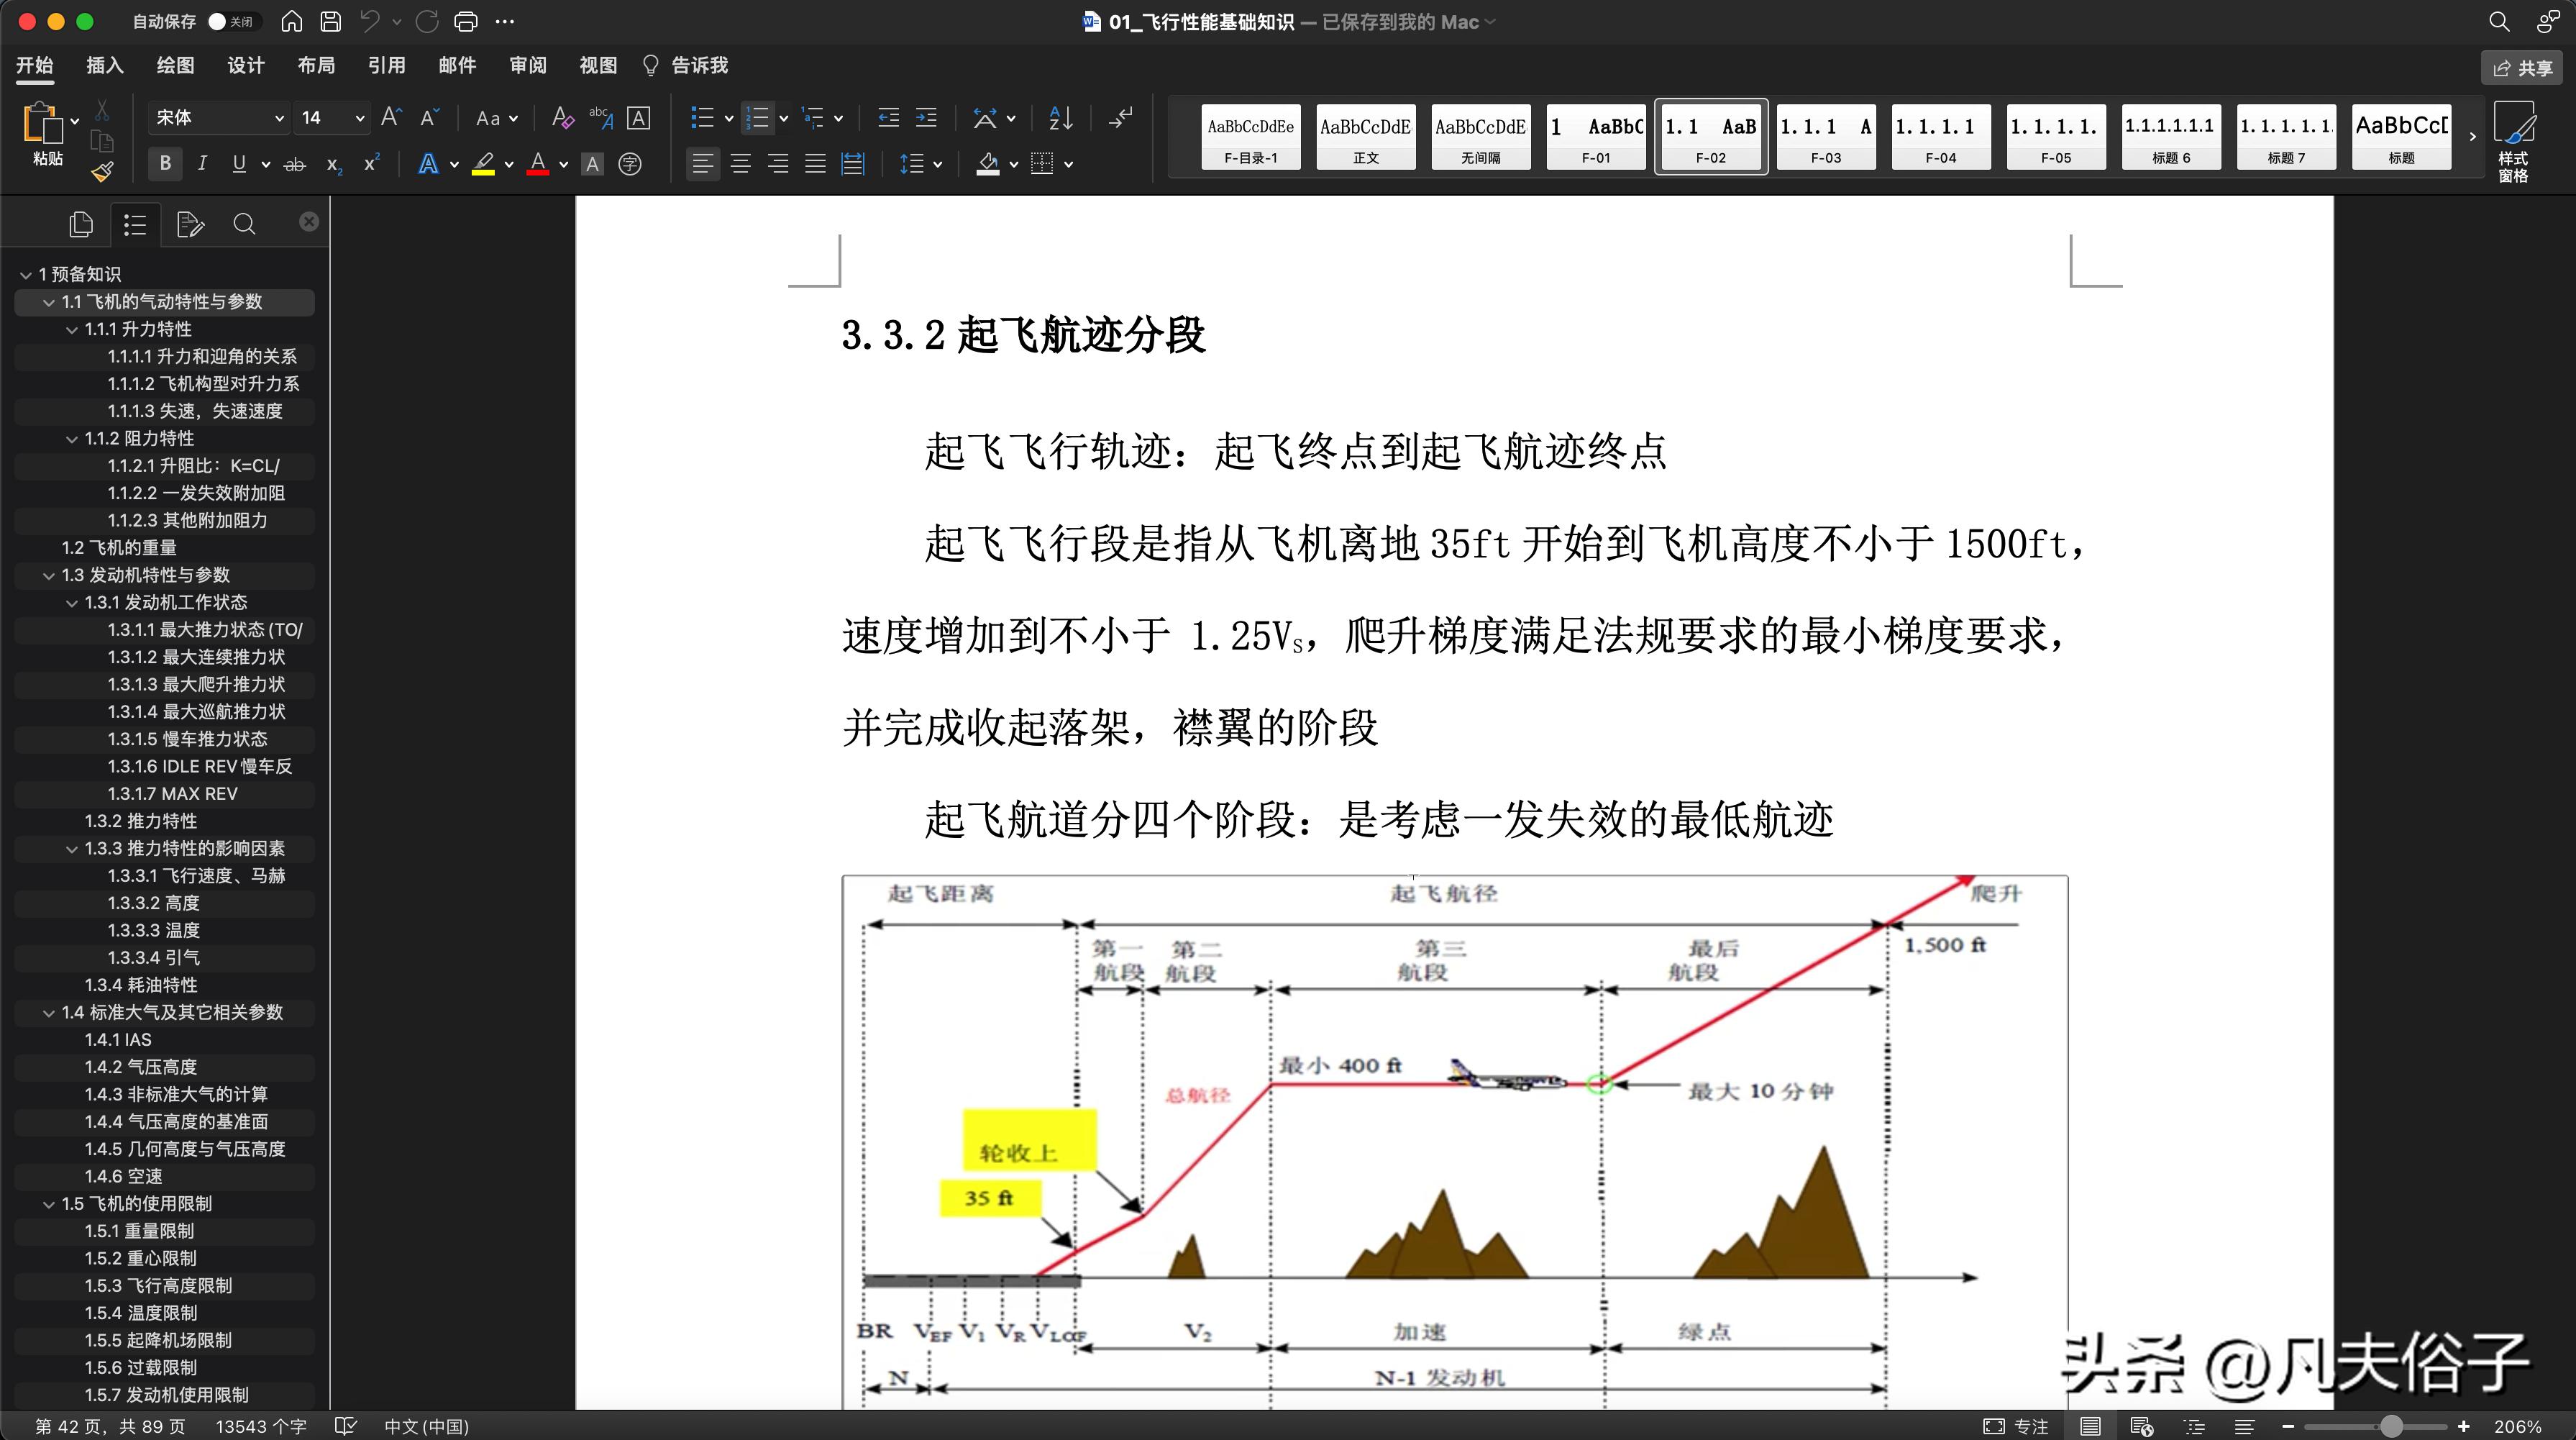Click the search icon in the navigation pane
This screenshot has height=1440, width=2576.
point(244,223)
